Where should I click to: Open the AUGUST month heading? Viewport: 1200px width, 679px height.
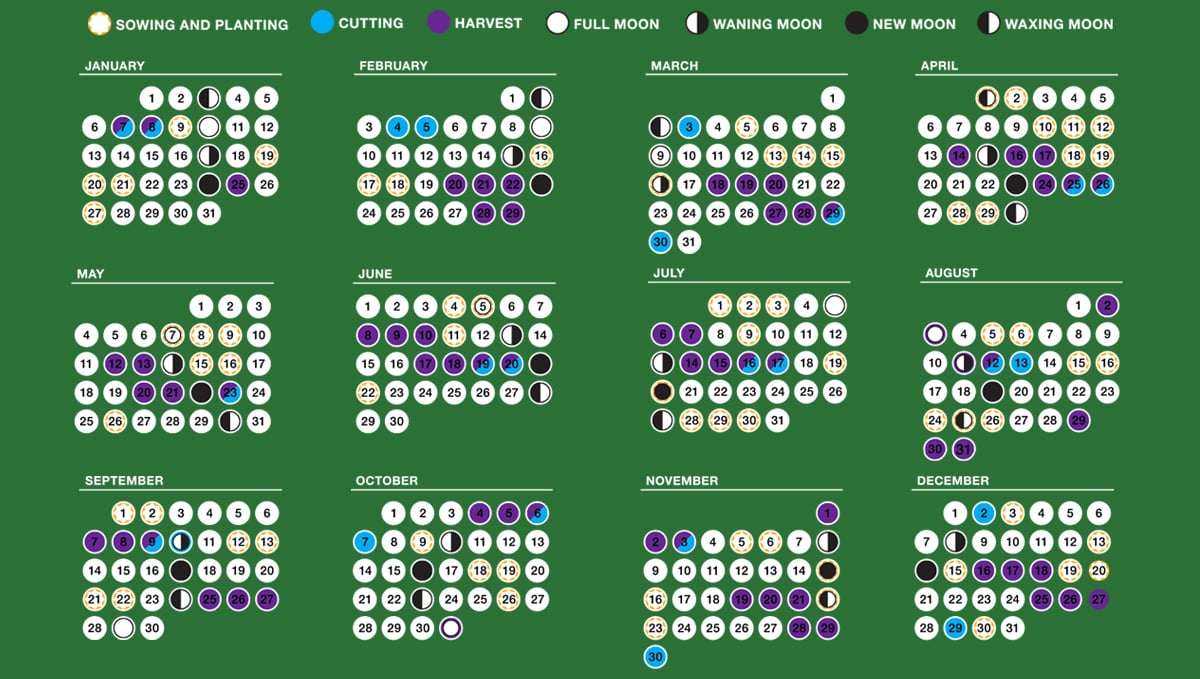coord(951,273)
